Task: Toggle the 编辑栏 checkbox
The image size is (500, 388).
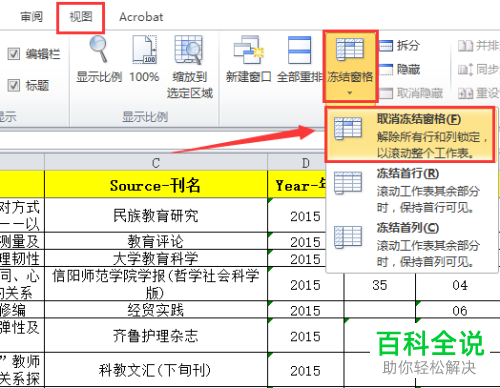Action: [14, 54]
